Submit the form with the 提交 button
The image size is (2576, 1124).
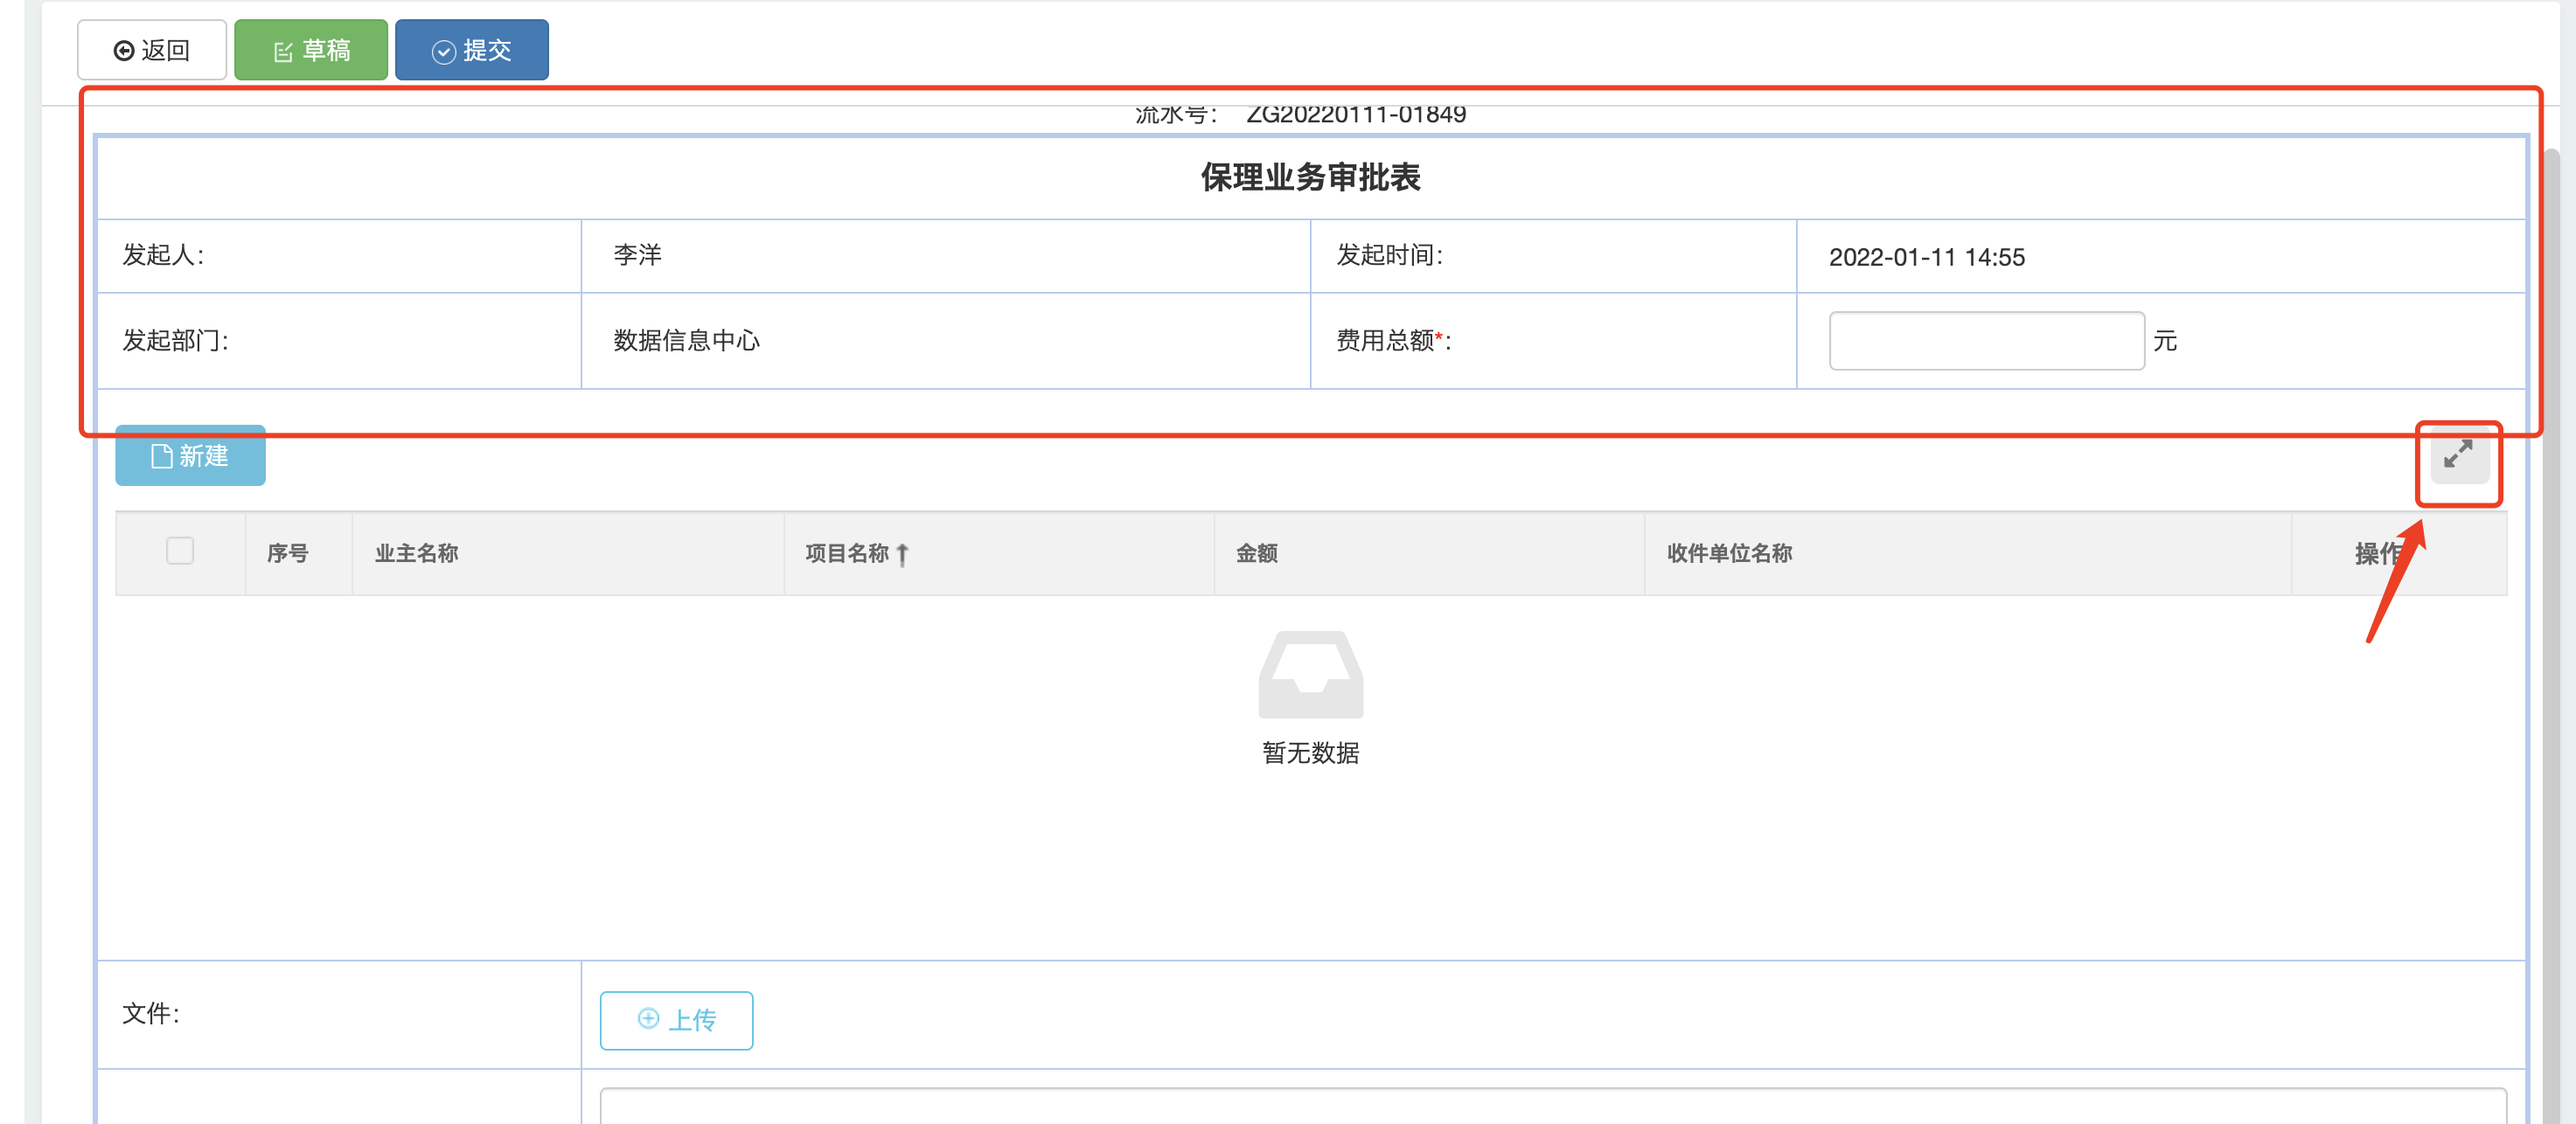(x=472, y=50)
